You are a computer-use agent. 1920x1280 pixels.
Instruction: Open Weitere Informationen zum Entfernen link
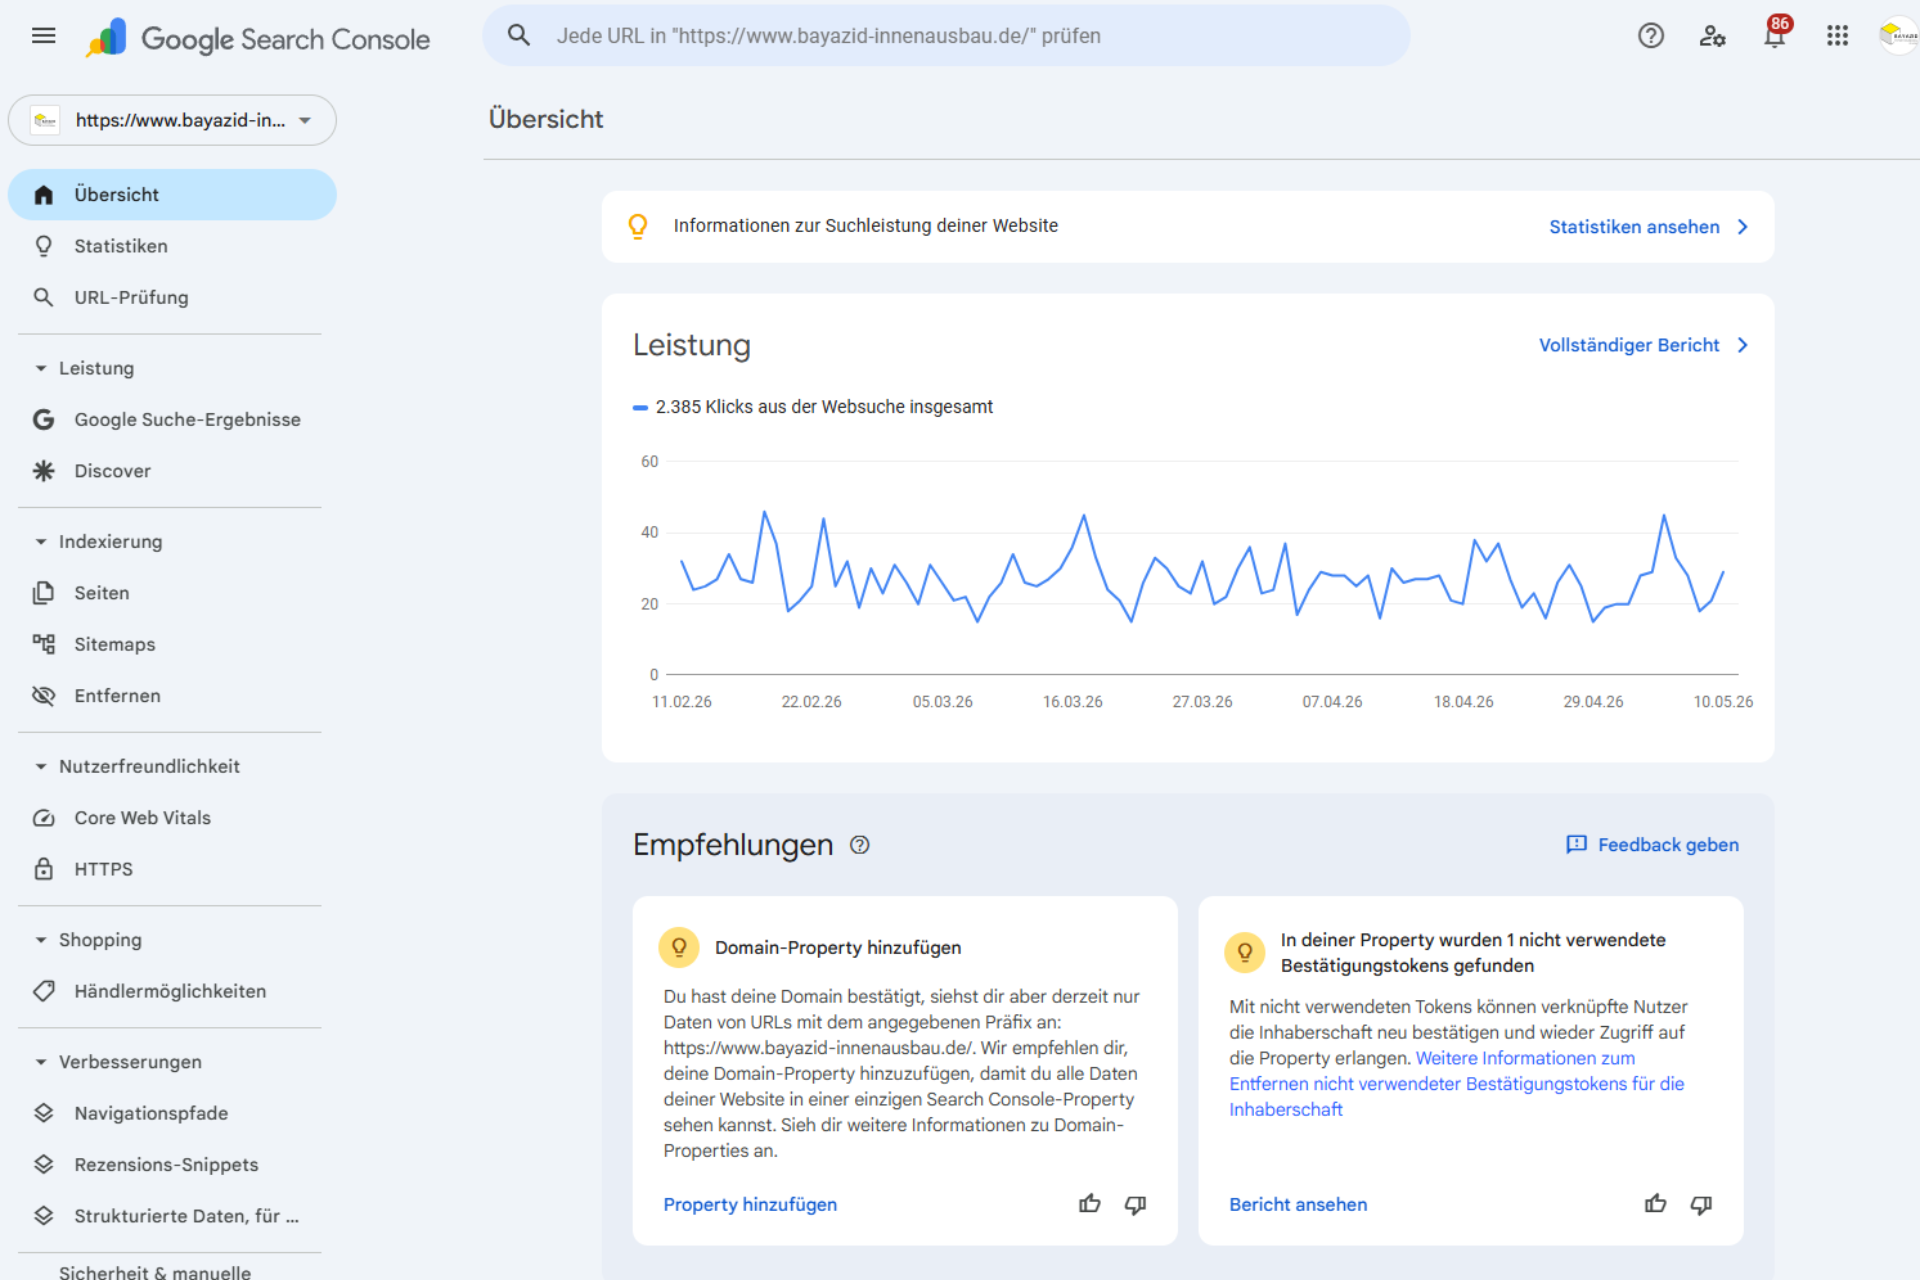point(1456,1084)
